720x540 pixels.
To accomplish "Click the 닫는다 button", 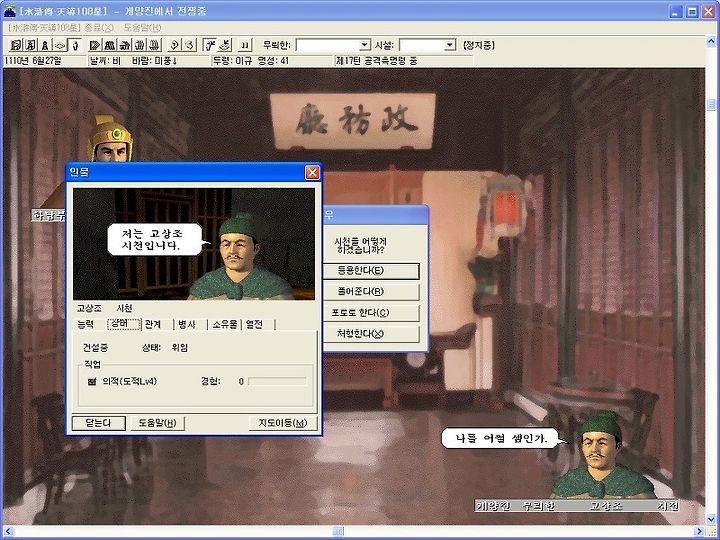I will click(99, 423).
